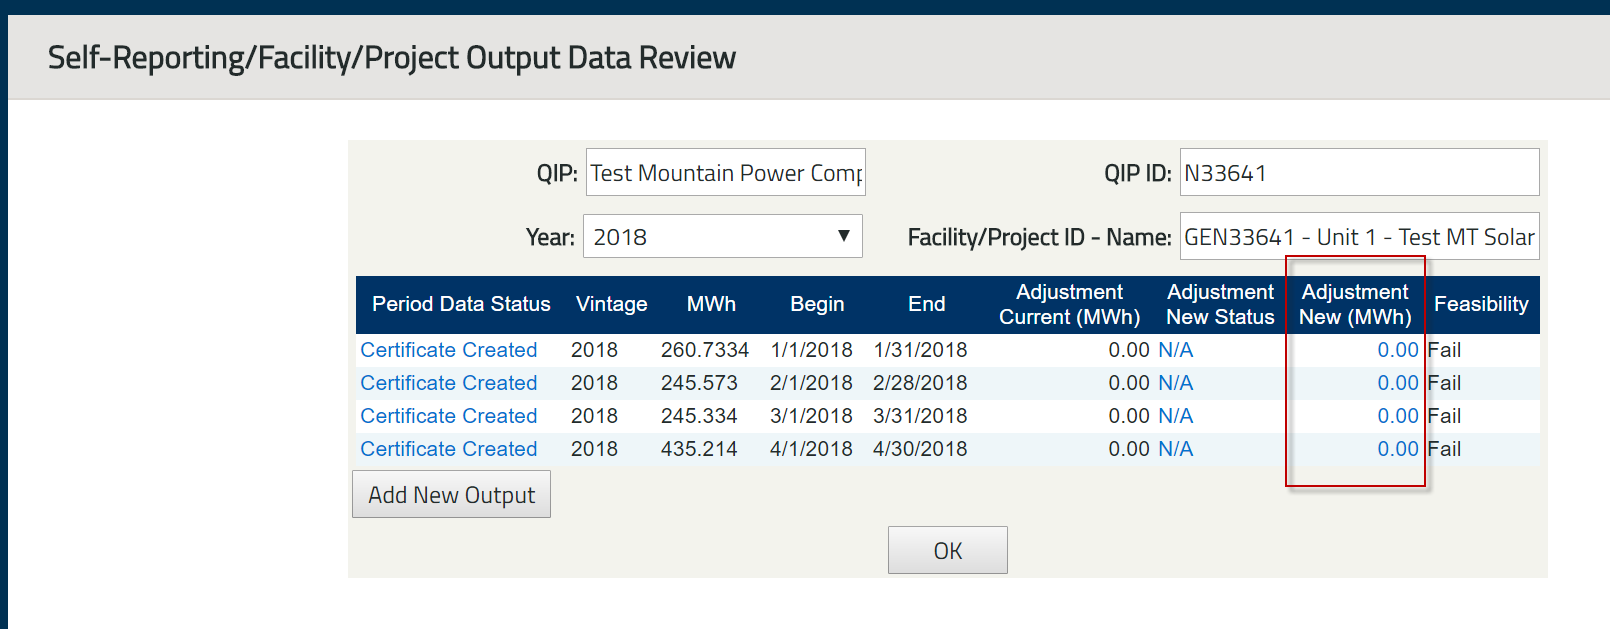Open Certificate Created link for March period
The height and width of the screenshot is (629, 1610).
pos(449,416)
